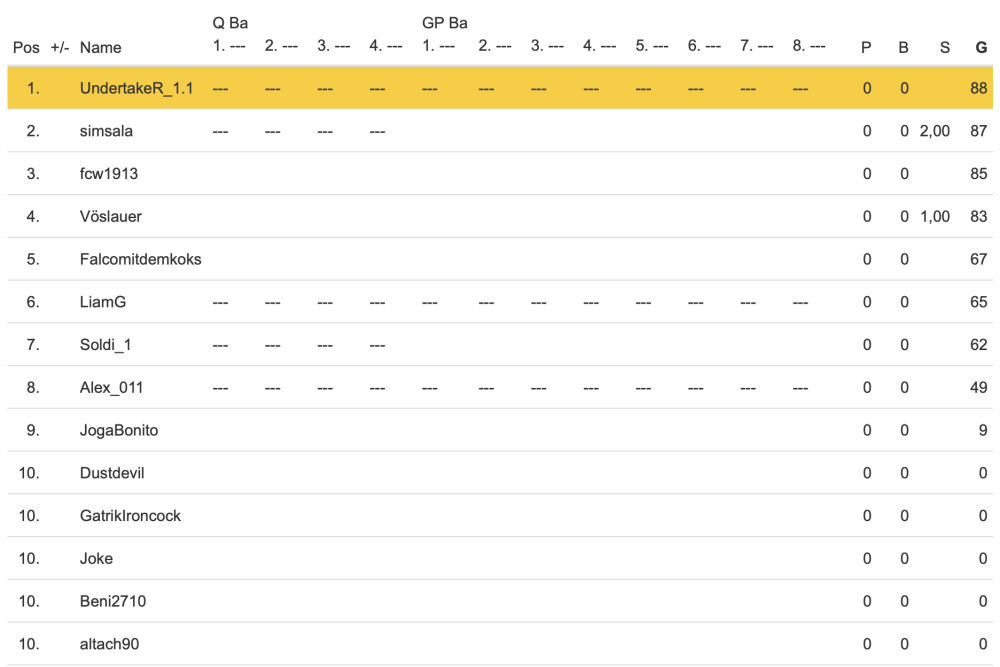This screenshot has width=1000, height=667.
Task: Click simsala's 2,00 S value
Action: click(934, 131)
